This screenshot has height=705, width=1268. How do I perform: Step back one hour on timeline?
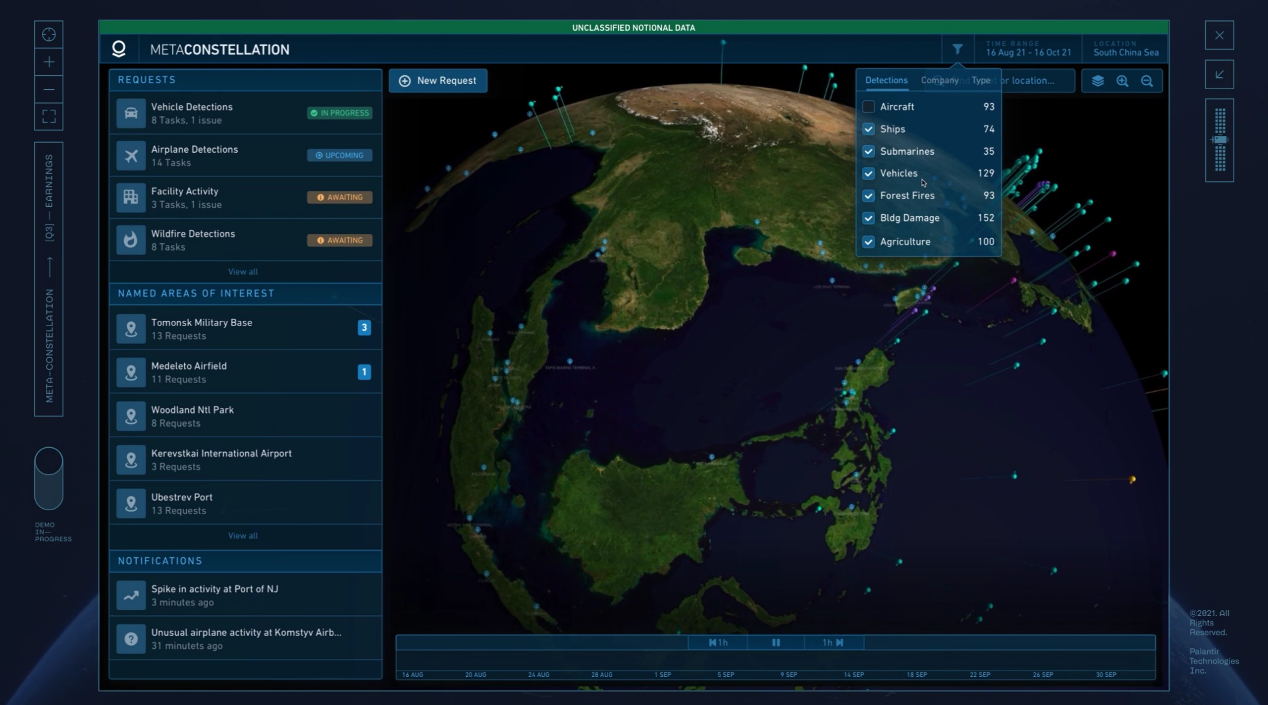pyautogui.click(x=718, y=642)
